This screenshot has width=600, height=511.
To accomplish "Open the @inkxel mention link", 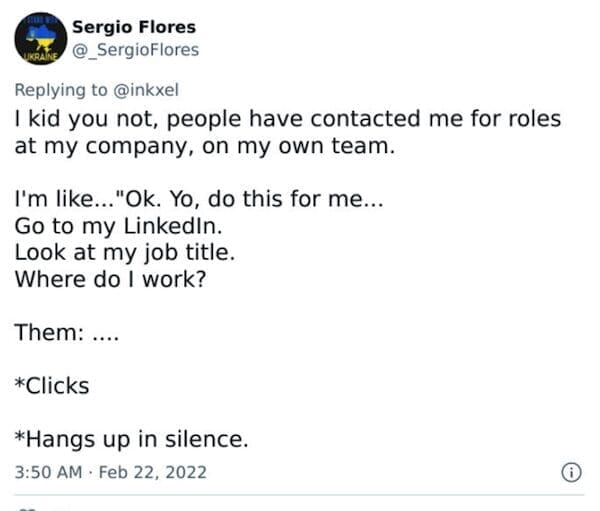I will 144,89.
